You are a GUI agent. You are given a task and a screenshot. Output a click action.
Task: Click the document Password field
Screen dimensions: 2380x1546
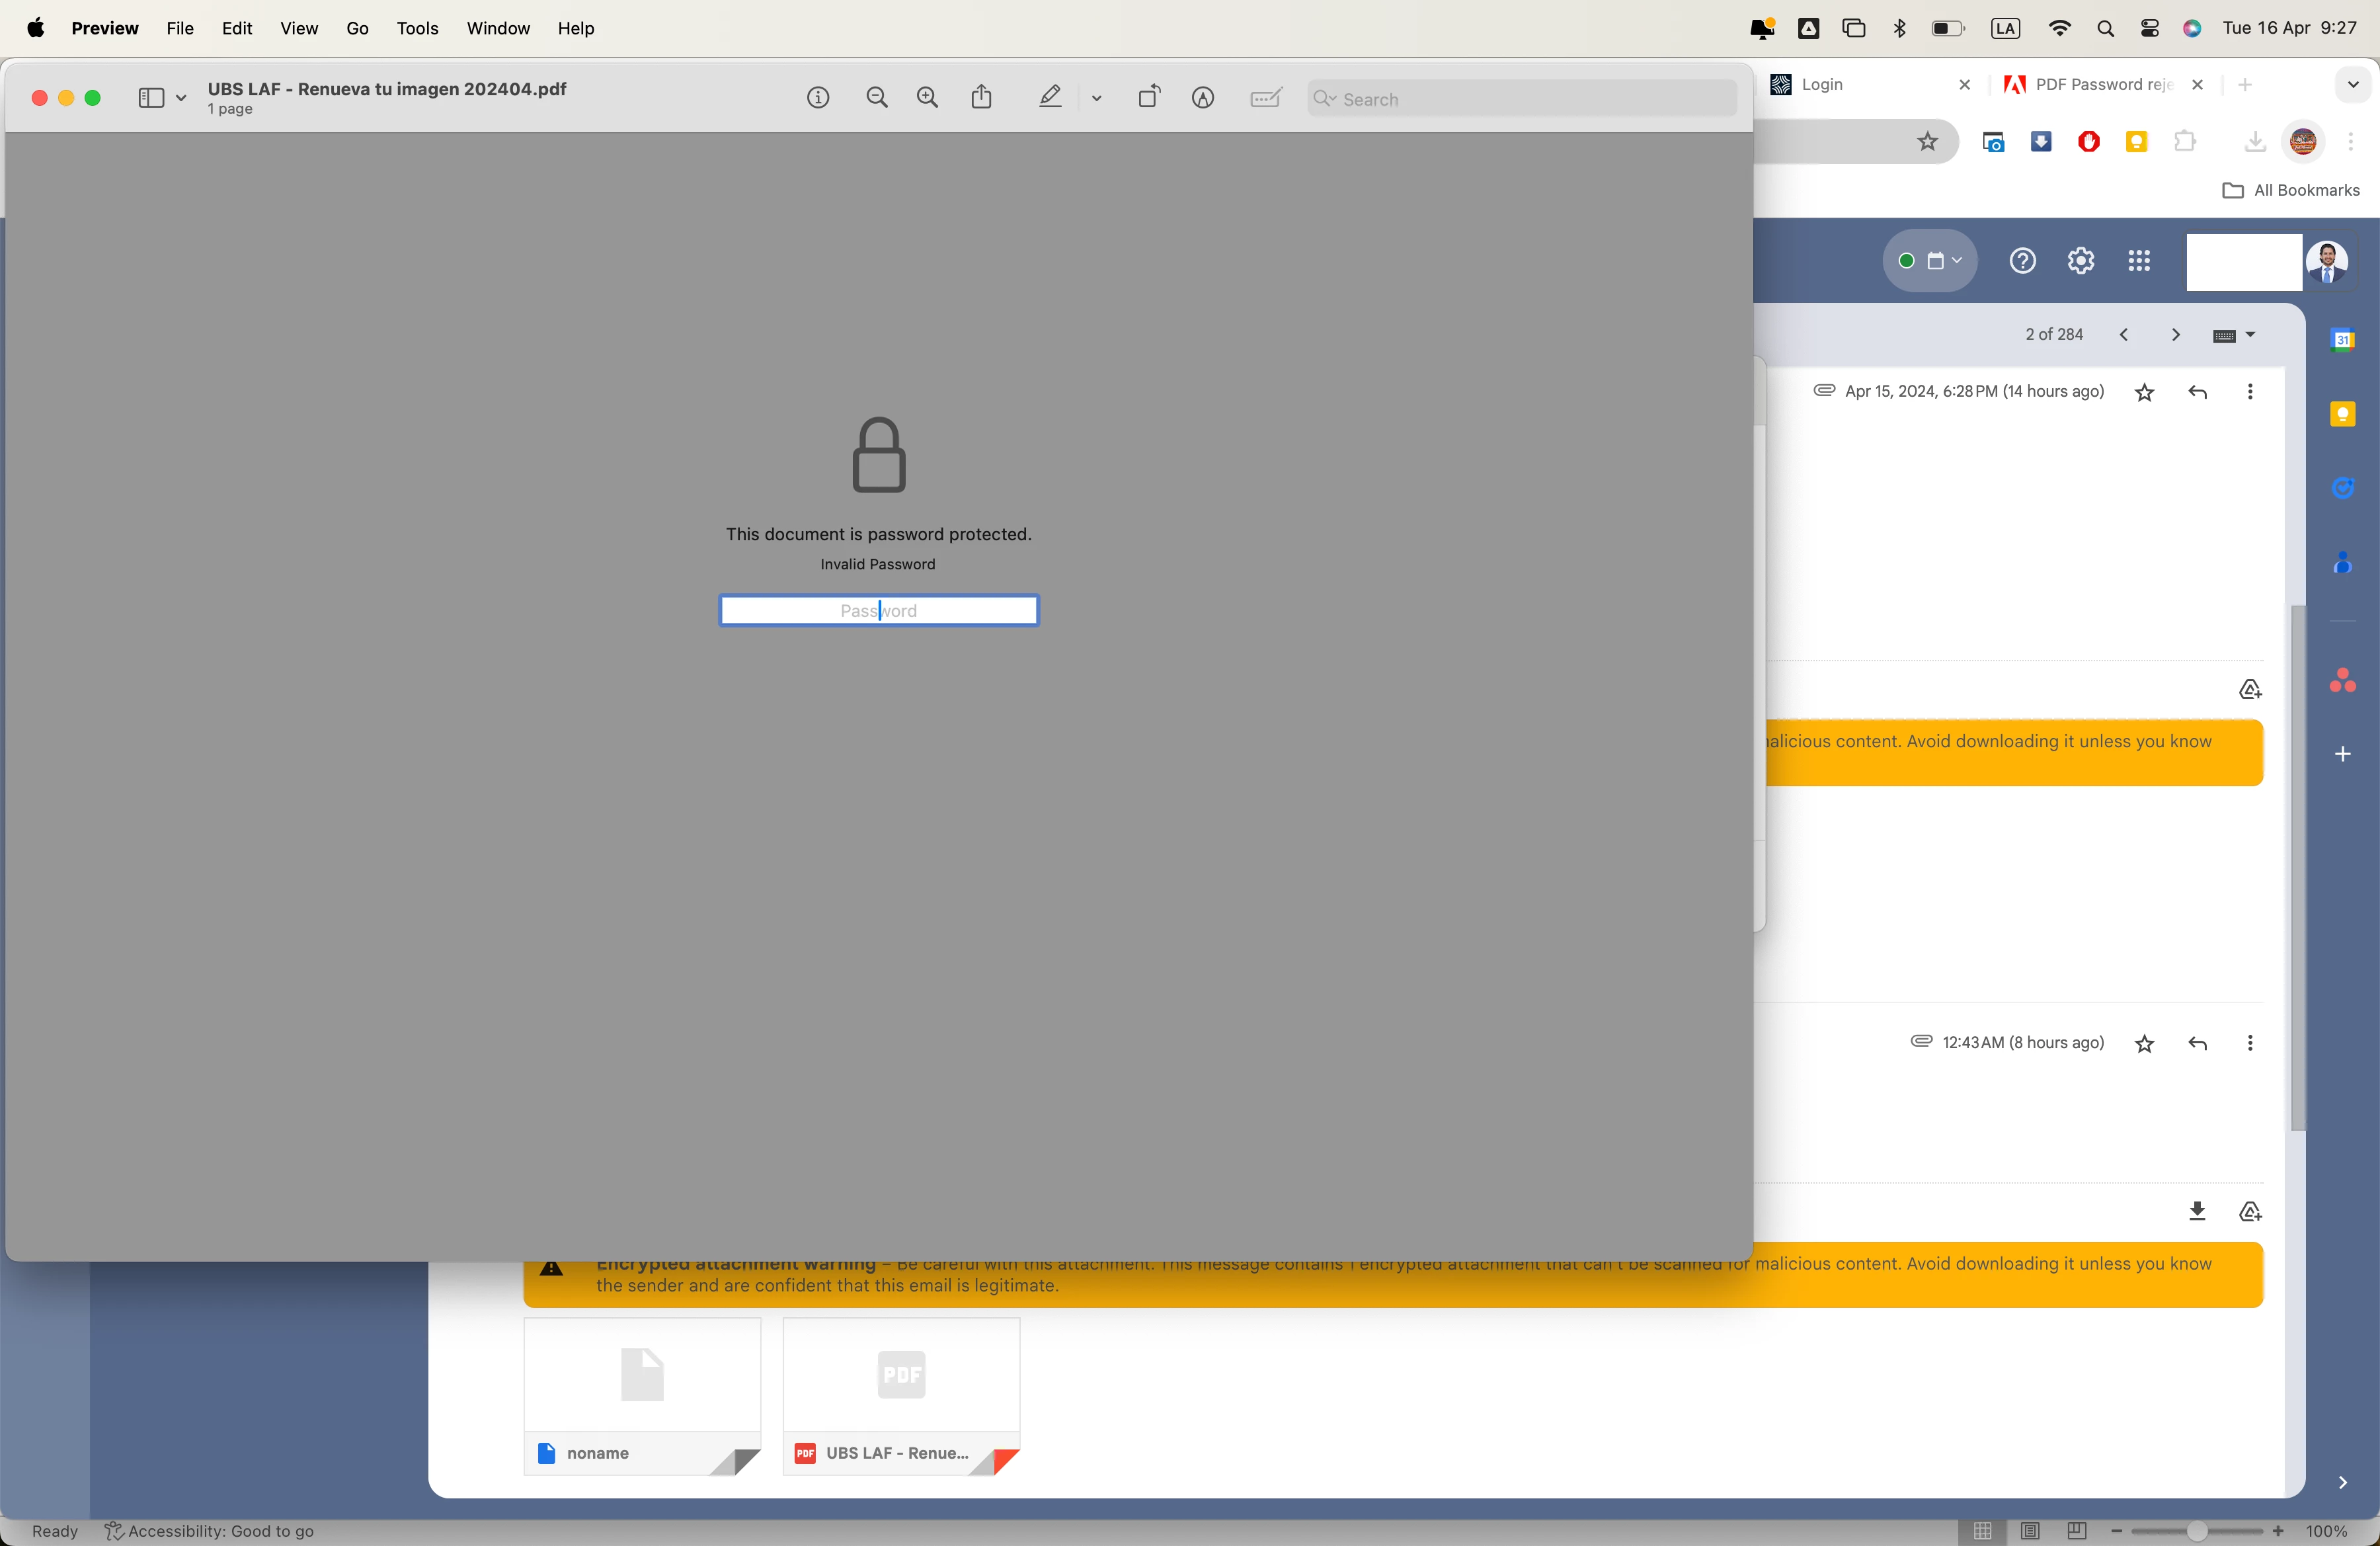click(x=878, y=611)
